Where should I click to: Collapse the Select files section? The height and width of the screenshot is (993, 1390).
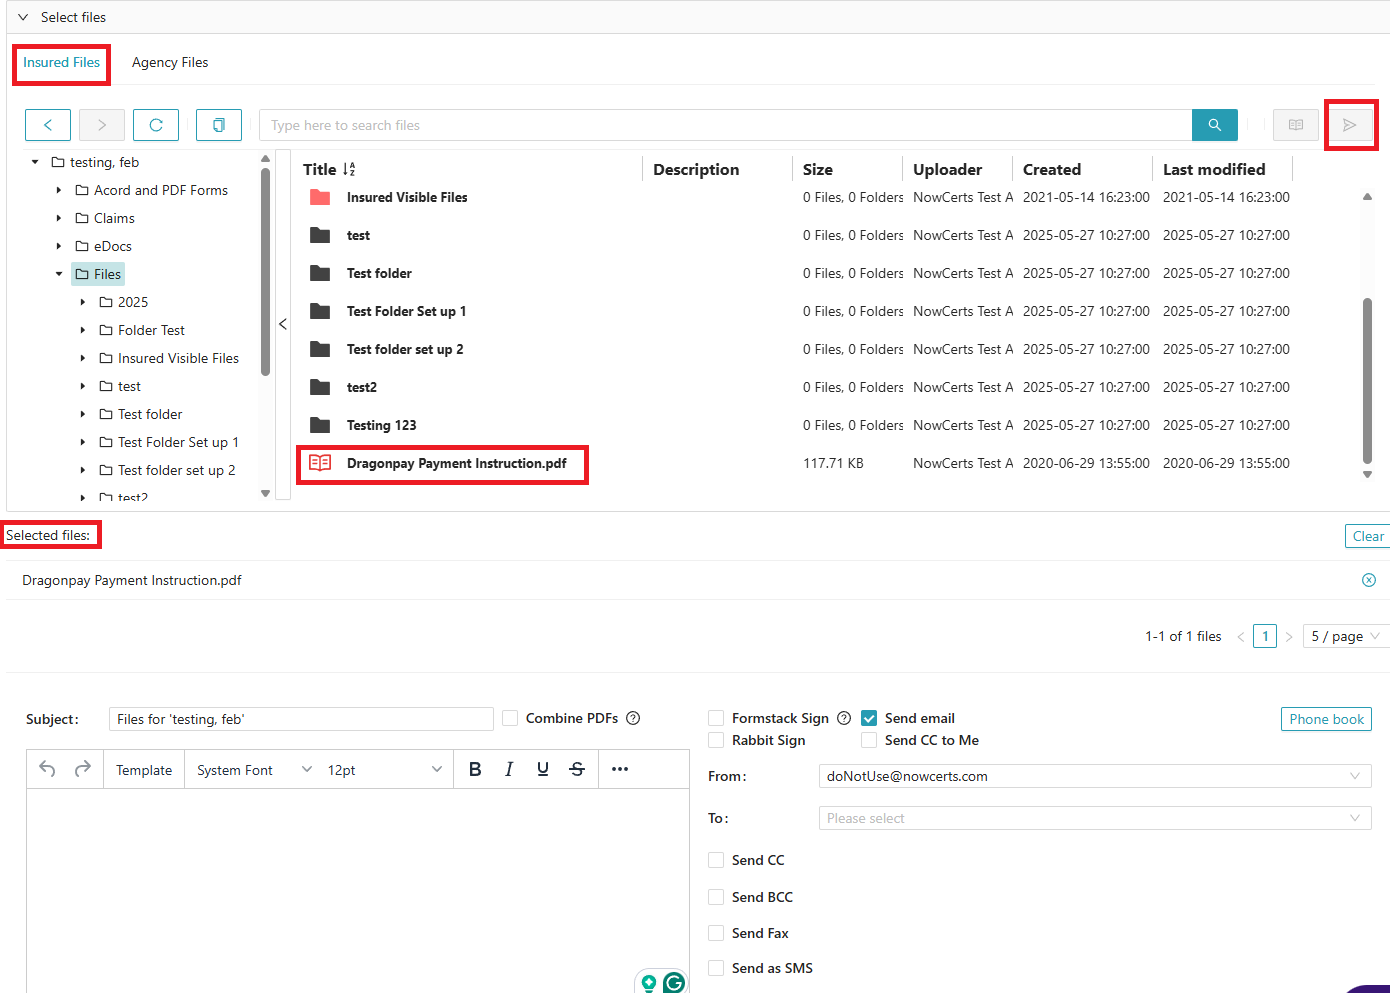point(23,17)
